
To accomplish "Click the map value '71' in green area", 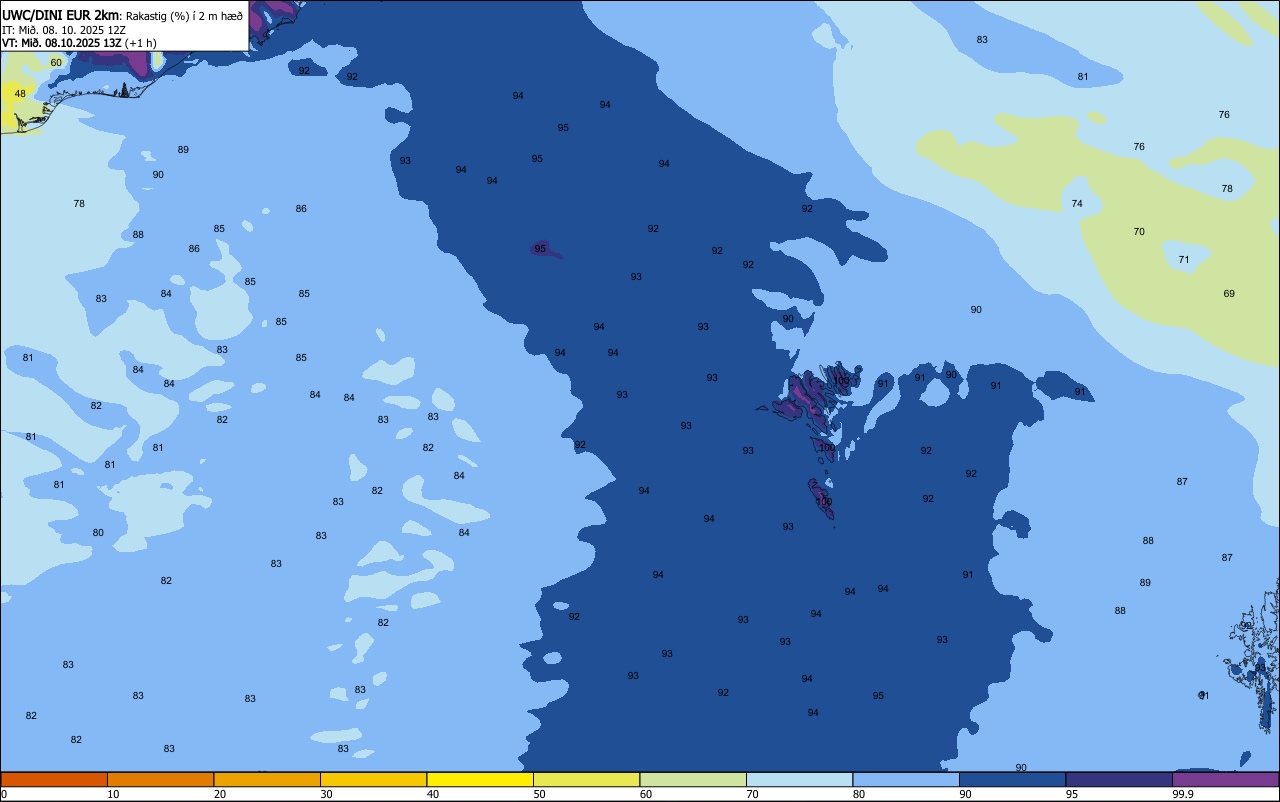I will 1184,259.
